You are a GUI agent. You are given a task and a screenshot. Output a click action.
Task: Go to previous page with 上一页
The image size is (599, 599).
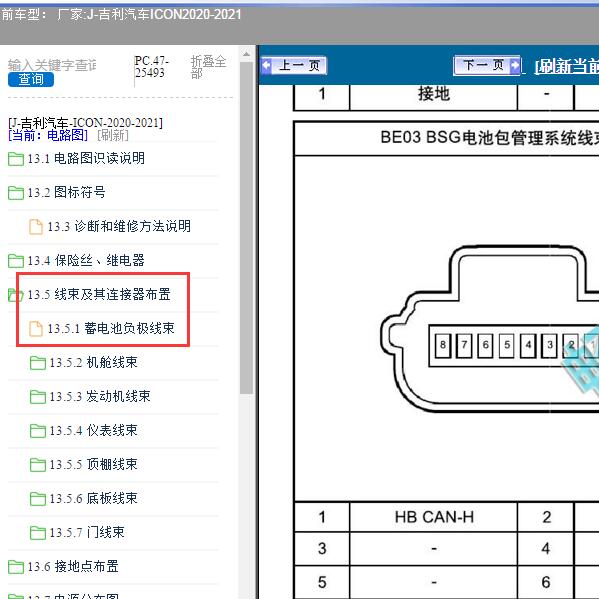tap(294, 65)
